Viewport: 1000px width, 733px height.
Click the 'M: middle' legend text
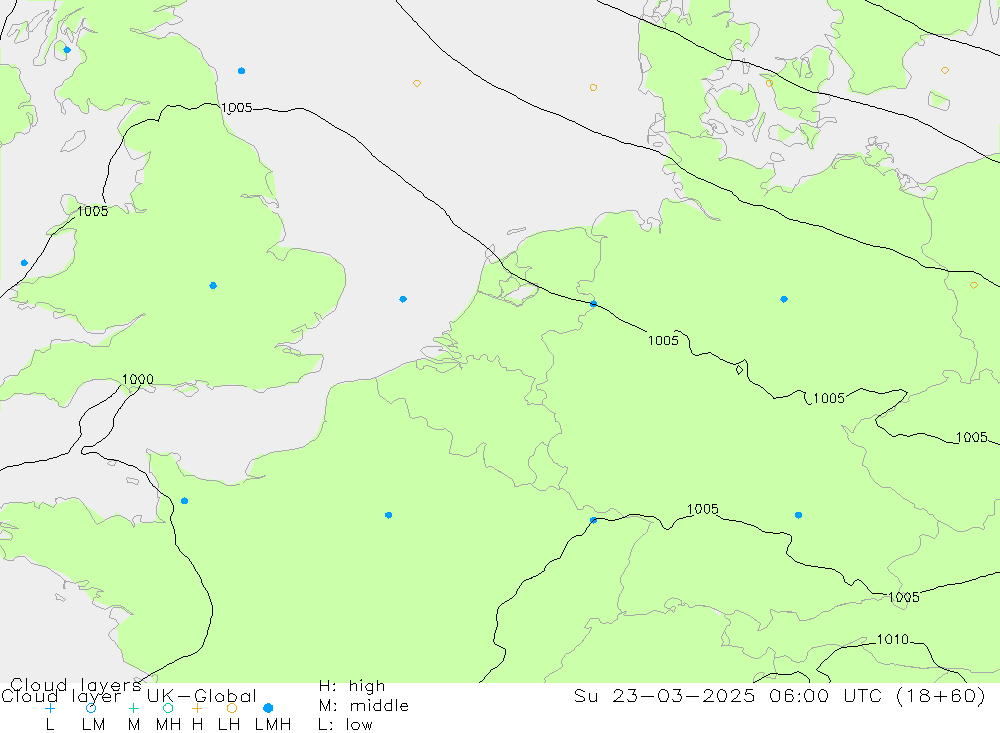[x=364, y=705]
